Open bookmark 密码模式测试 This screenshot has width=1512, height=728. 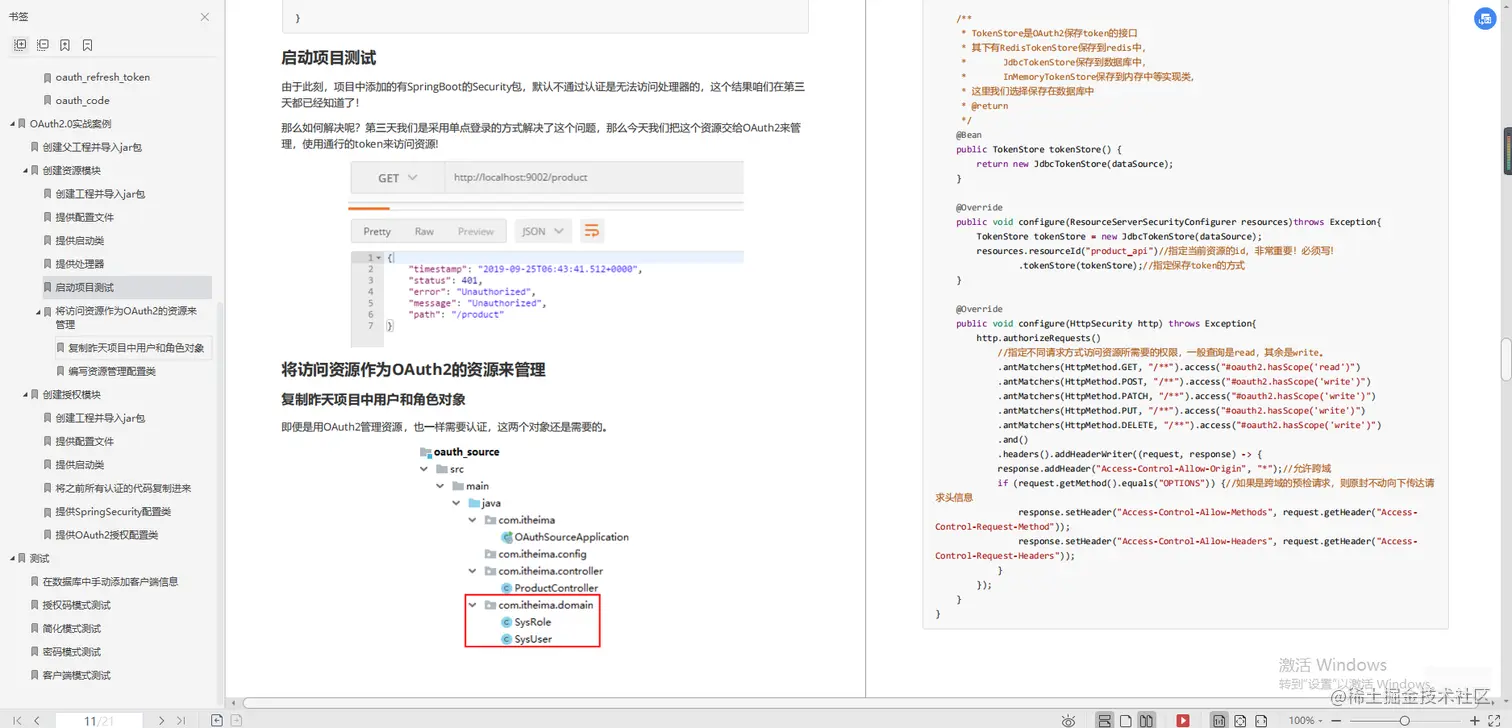tap(72, 652)
